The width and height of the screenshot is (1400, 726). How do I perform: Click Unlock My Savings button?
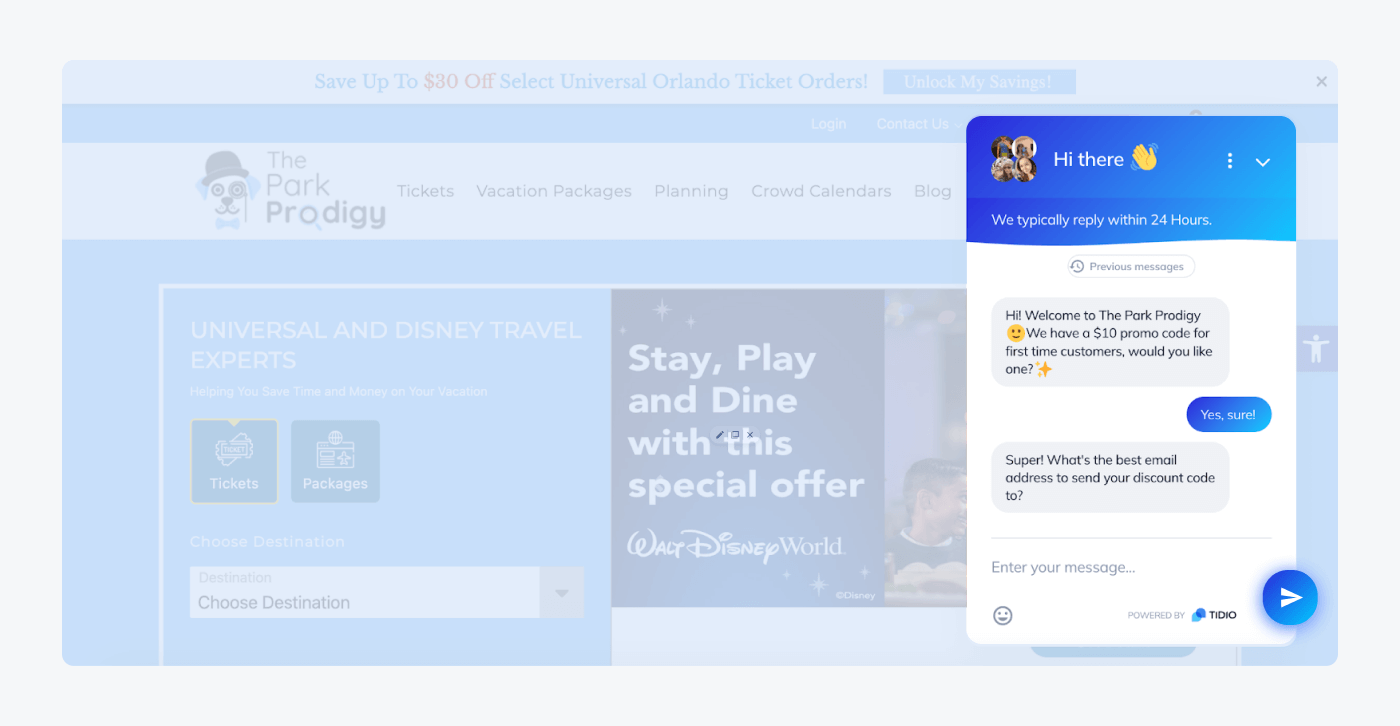979,82
